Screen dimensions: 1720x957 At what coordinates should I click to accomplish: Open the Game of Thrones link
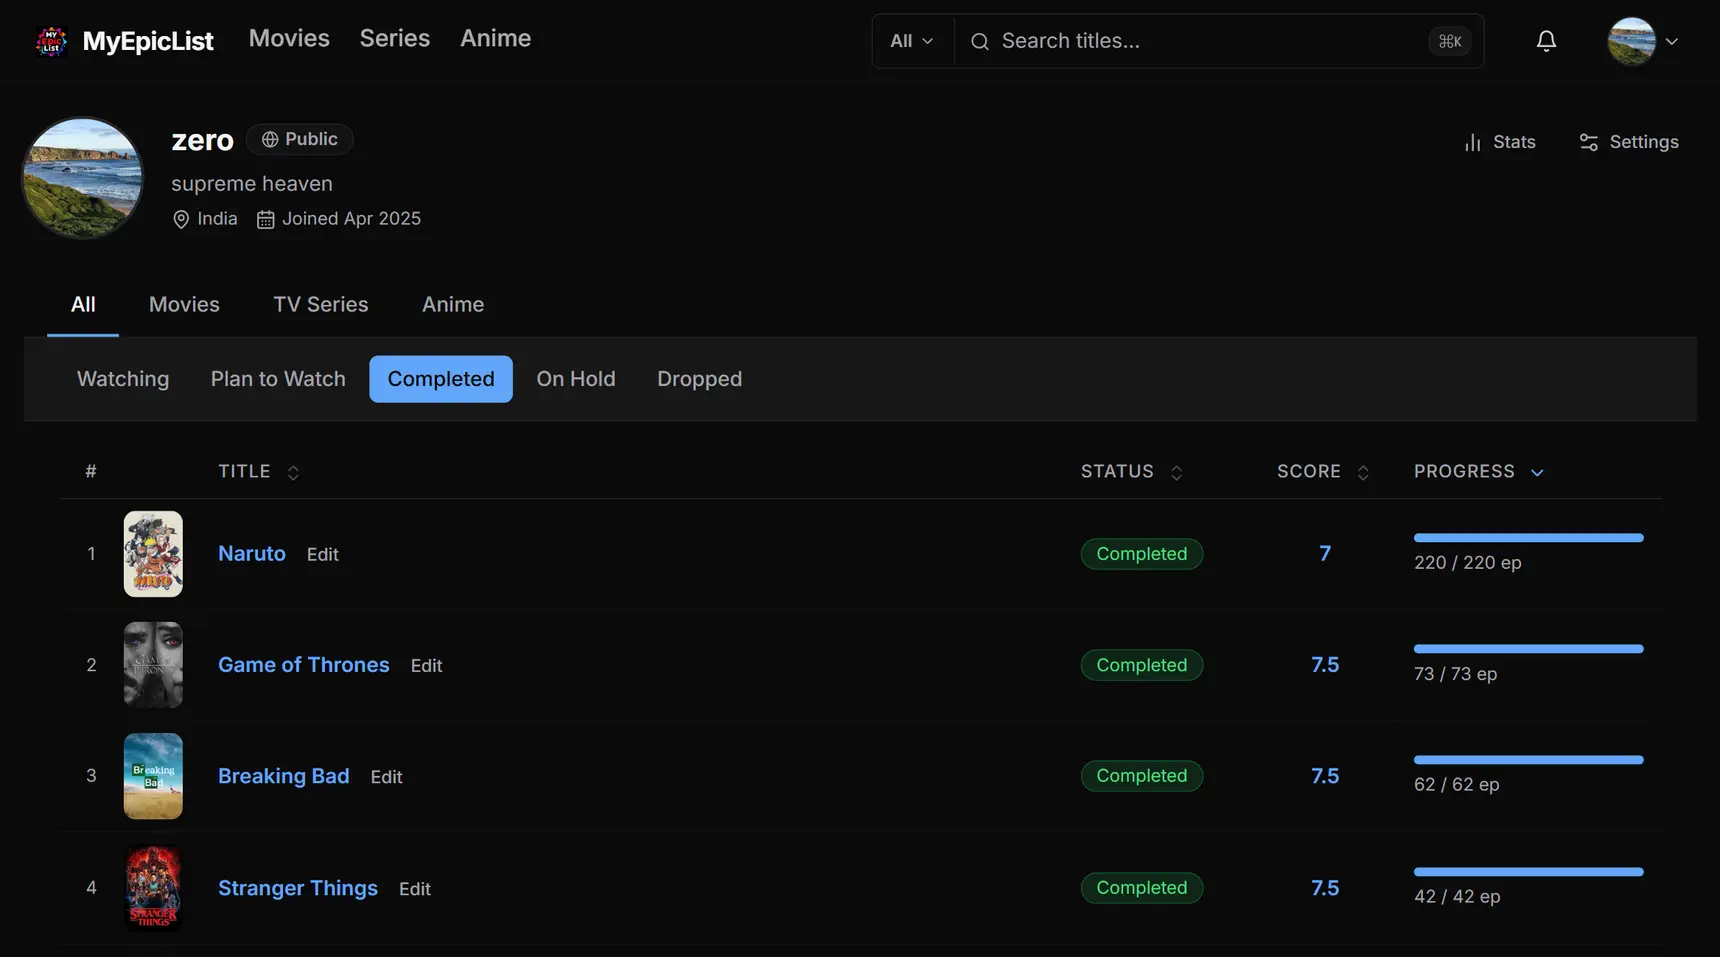pos(304,665)
